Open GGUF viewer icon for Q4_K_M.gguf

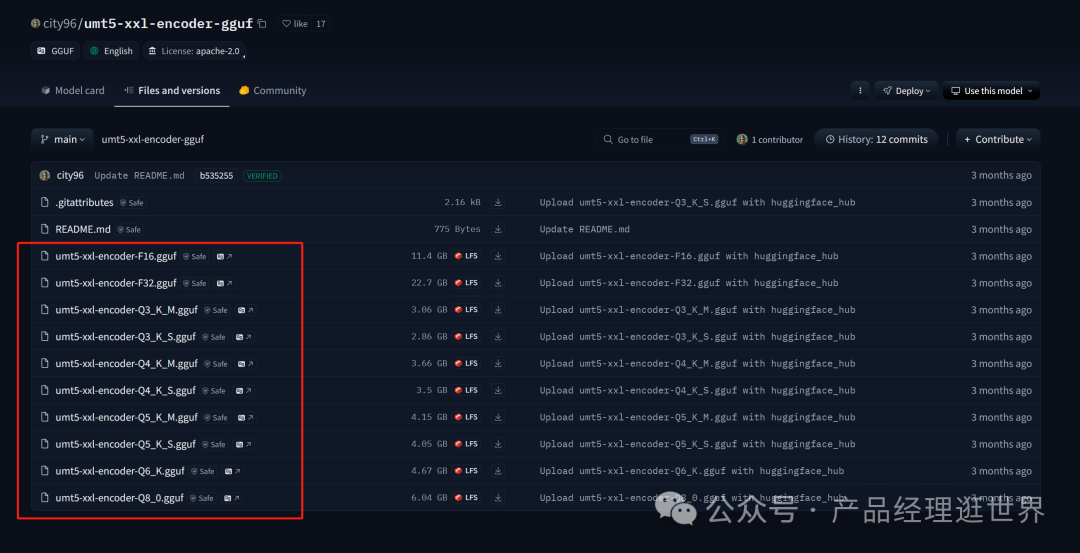(246, 364)
